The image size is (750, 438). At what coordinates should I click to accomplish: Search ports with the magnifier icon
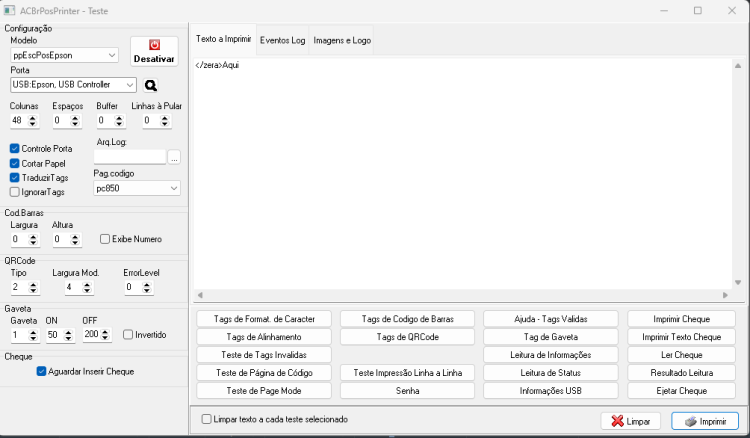(x=151, y=86)
